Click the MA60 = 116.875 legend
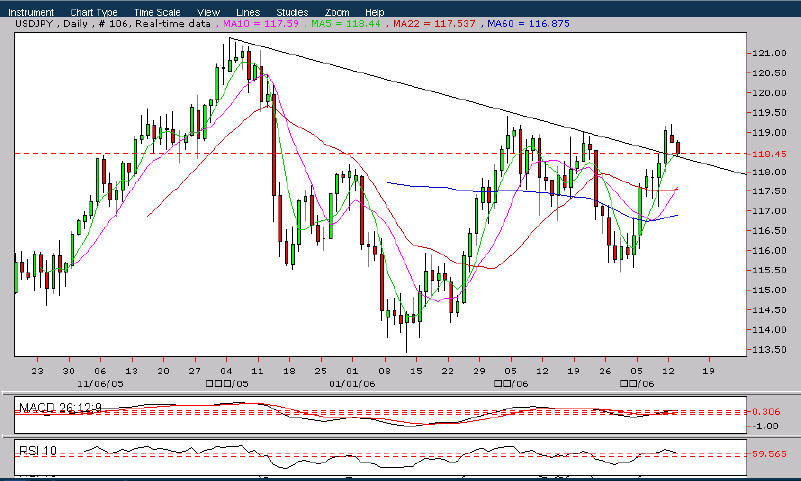The width and height of the screenshot is (801, 481). coord(528,23)
